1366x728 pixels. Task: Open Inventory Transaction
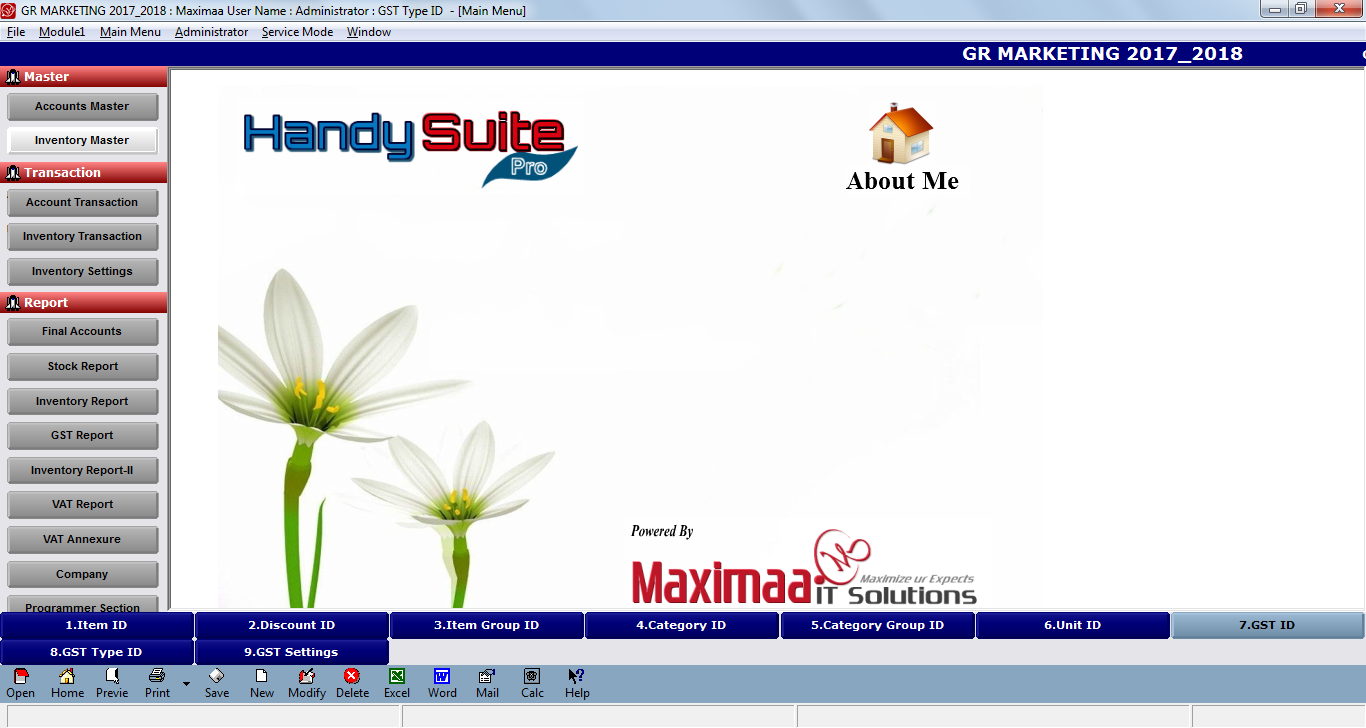coord(82,237)
